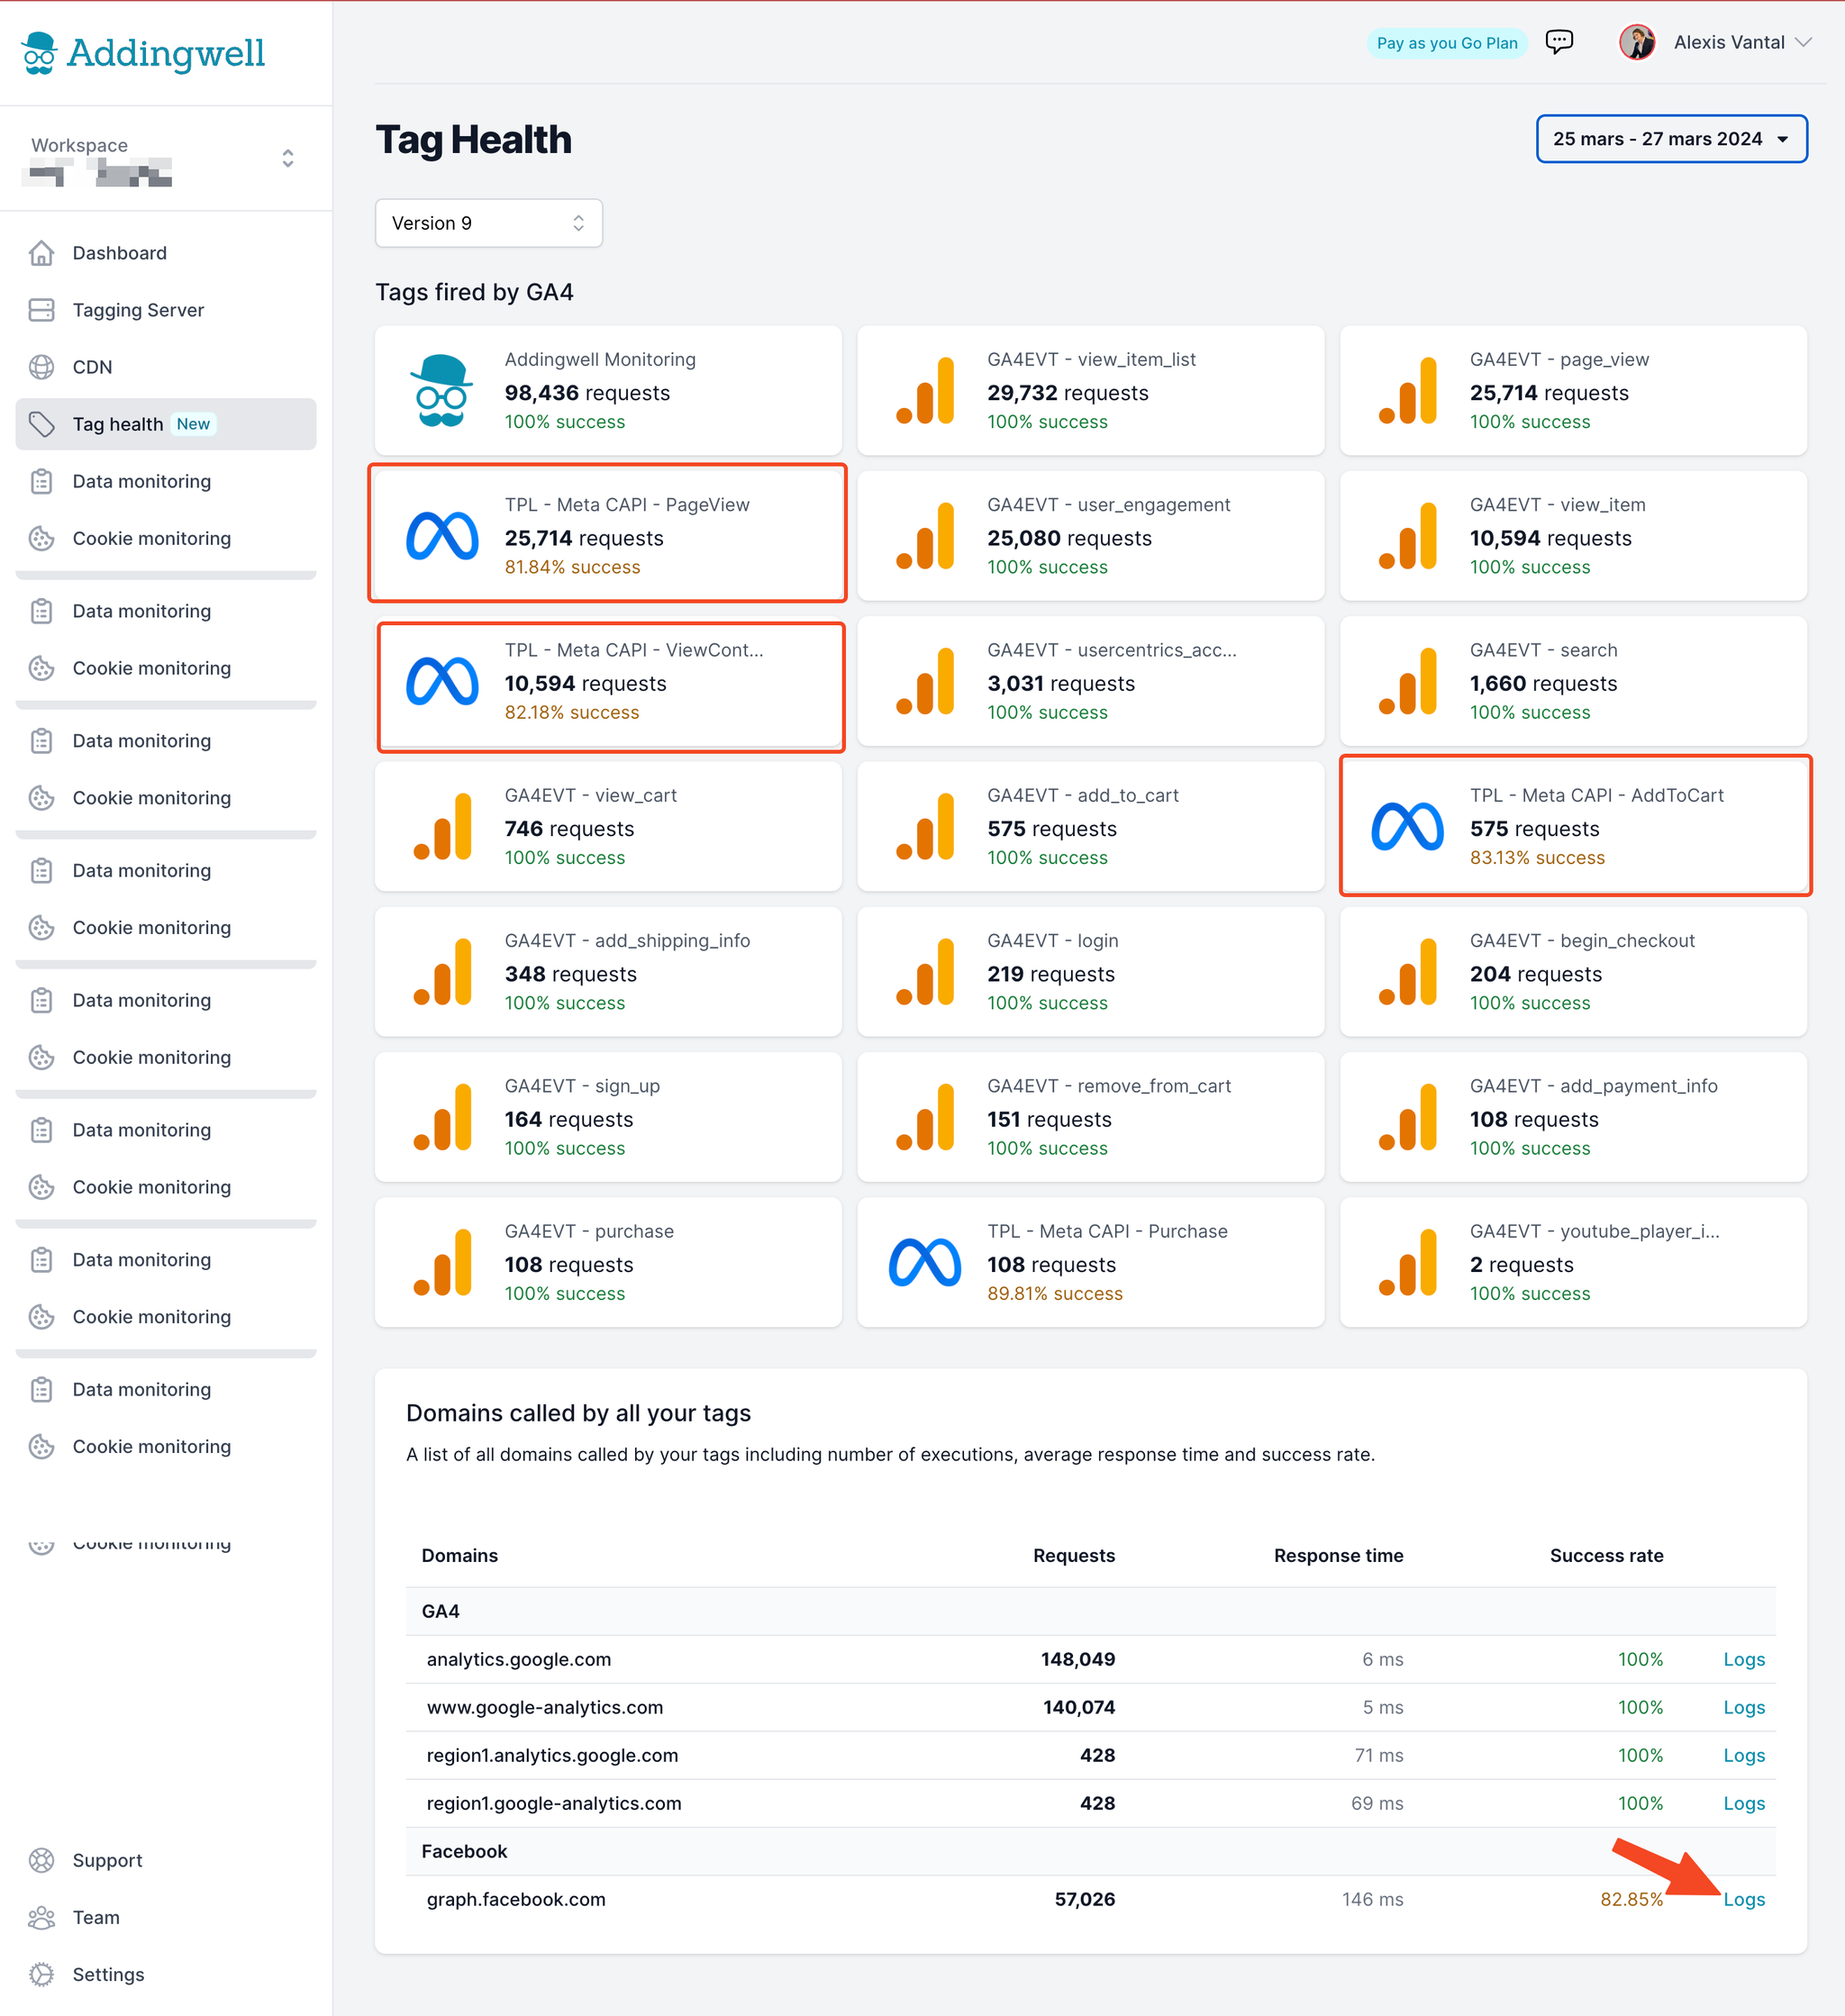
Task: Click the Dashboard home icon
Action: [x=41, y=253]
